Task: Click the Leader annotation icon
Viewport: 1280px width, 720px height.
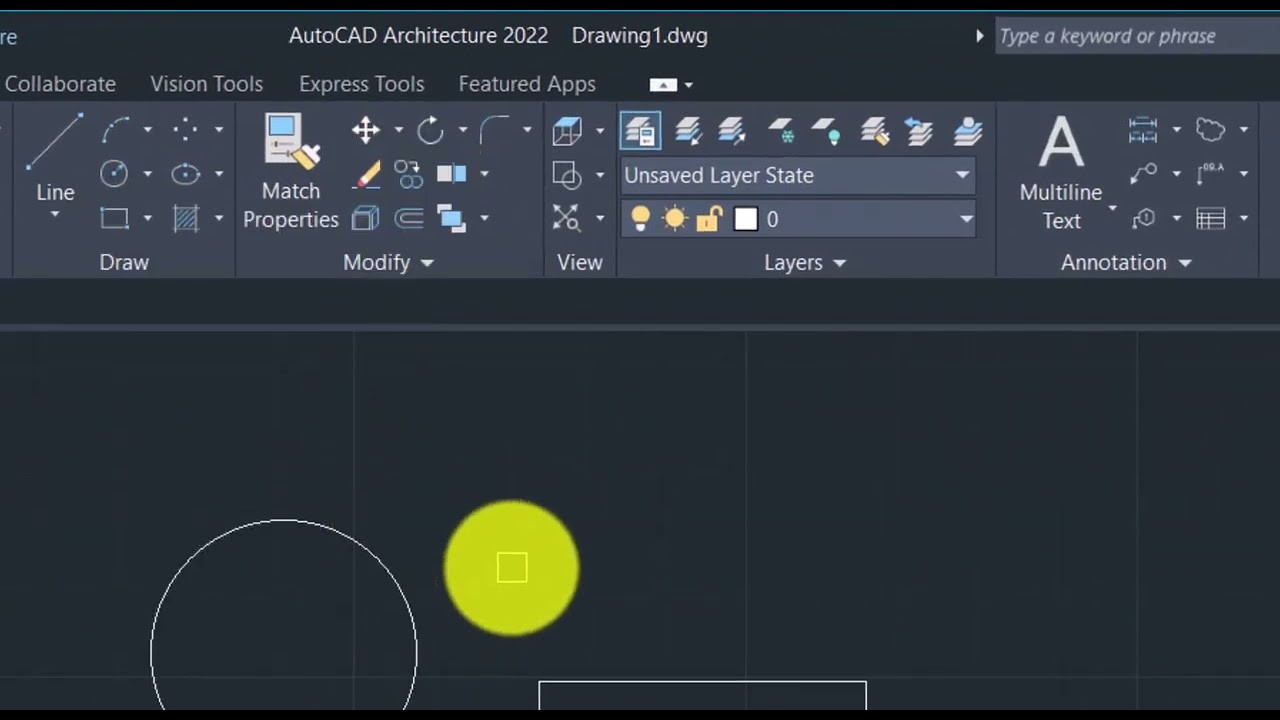Action: click(x=1143, y=174)
